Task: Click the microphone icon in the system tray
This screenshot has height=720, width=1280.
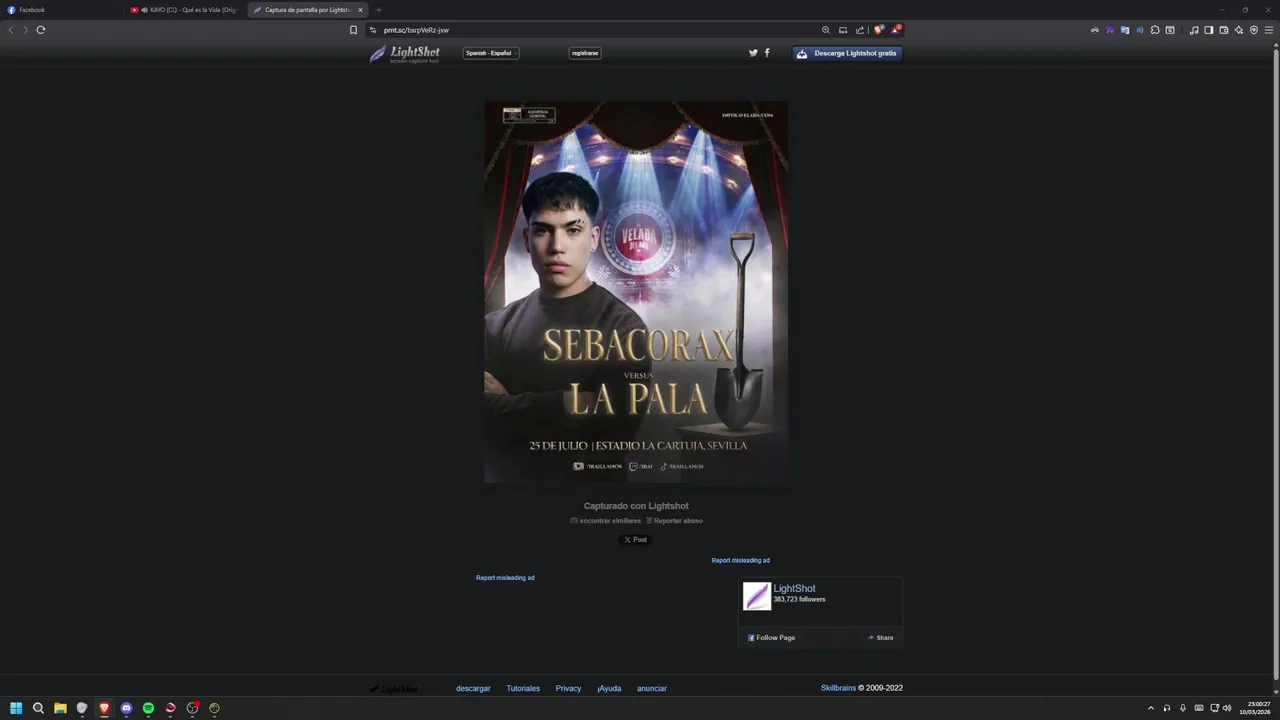Action: point(1183,708)
